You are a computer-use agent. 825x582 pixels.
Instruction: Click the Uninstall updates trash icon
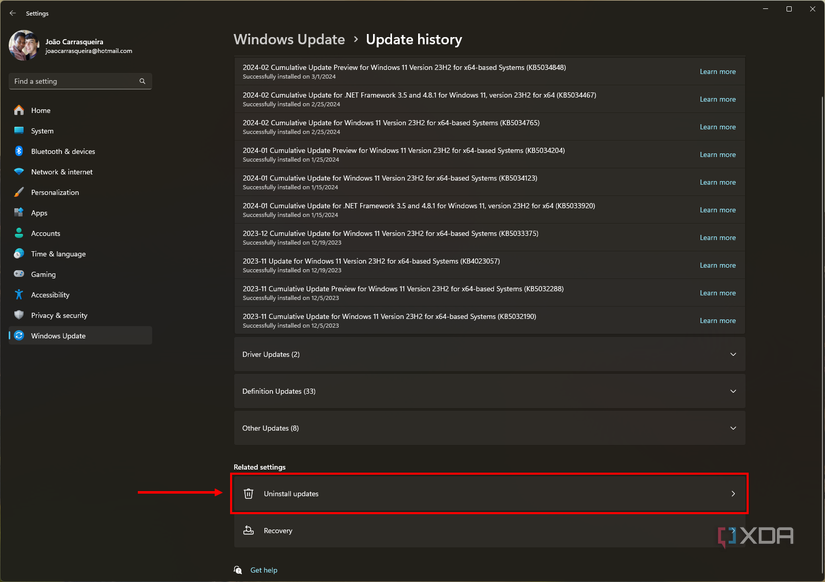(x=248, y=494)
